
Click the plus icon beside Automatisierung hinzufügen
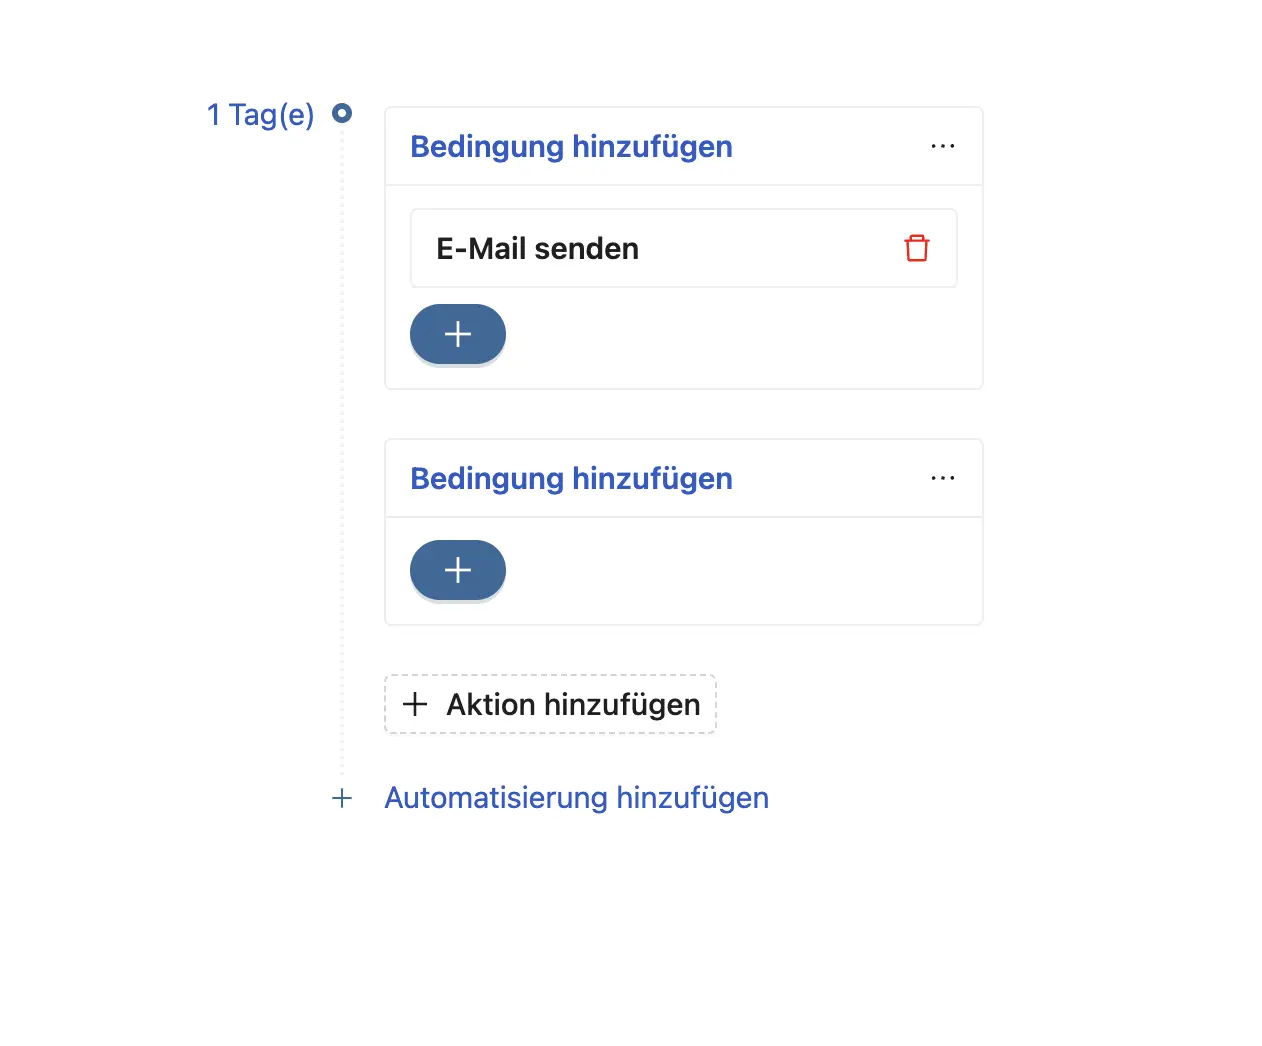pyautogui.click(x=342, y=798)
